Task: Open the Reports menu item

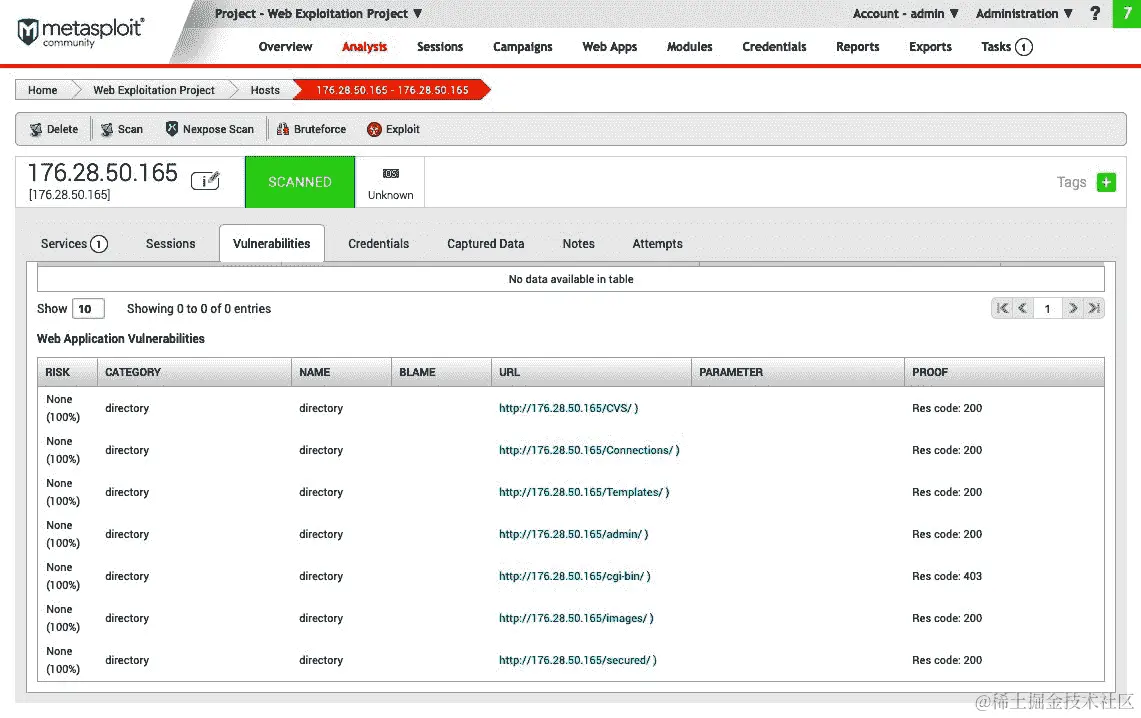Action: tap(857, 47)
